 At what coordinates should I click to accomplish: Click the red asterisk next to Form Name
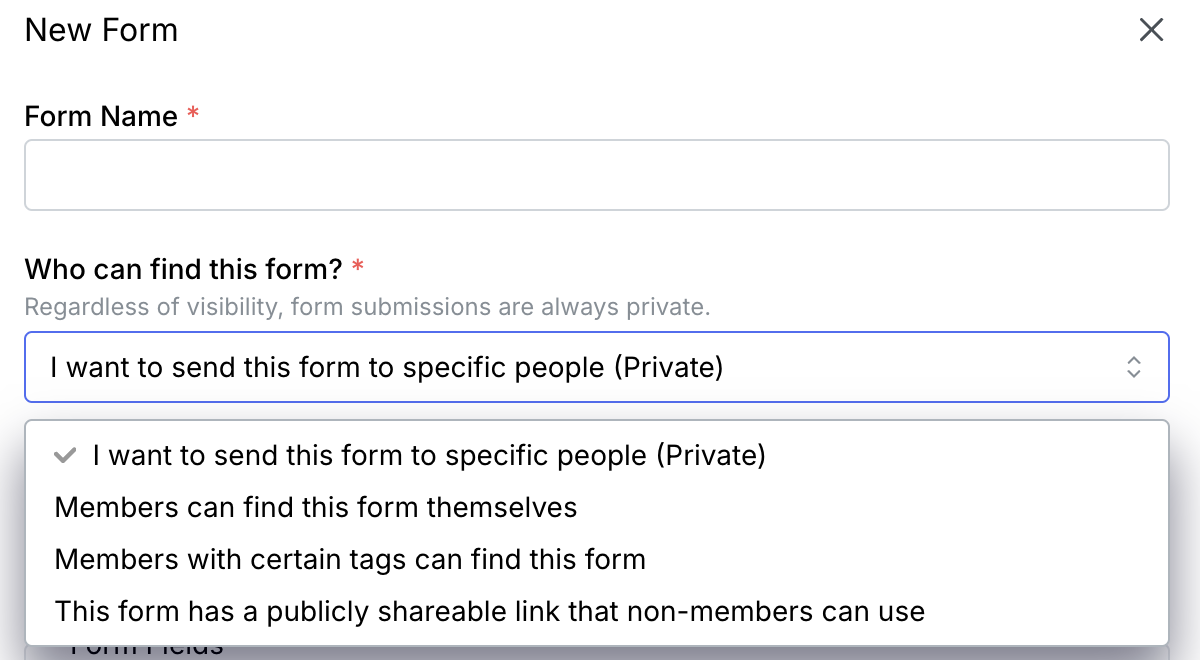click(193, 112)
